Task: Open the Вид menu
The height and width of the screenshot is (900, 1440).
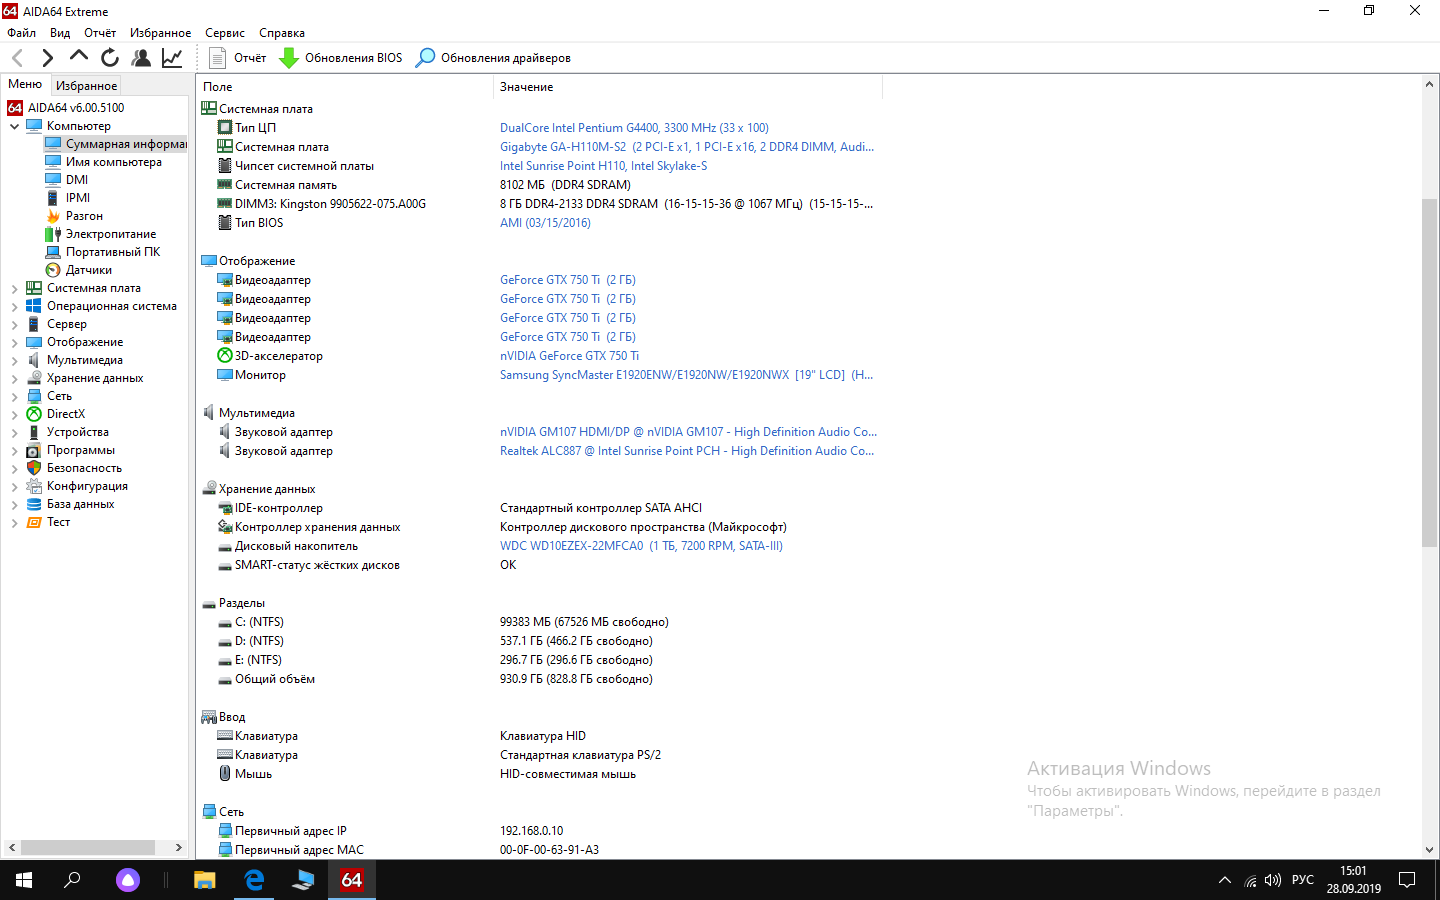Action: click(60, 33)
